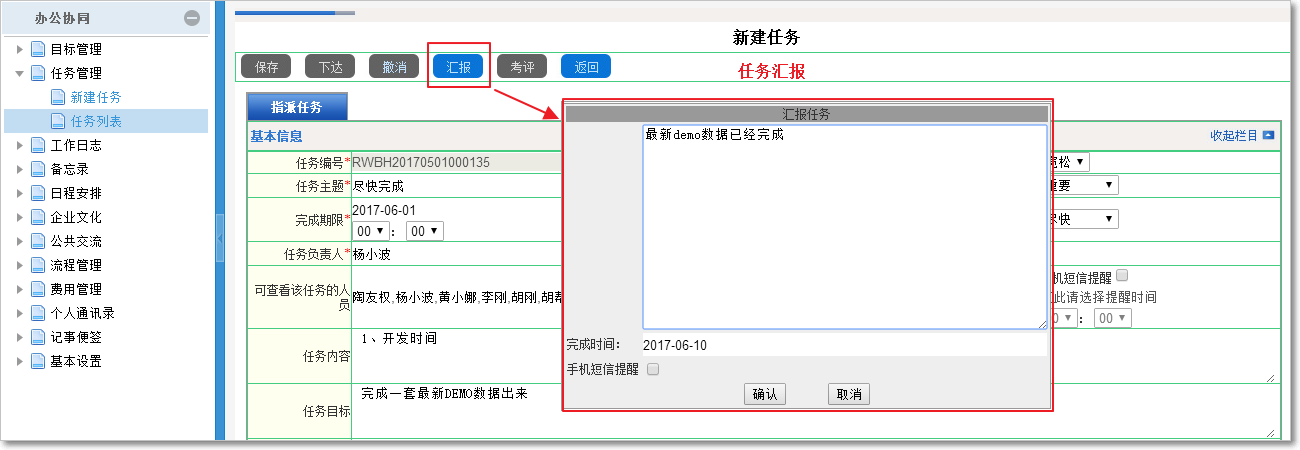Expand the 企业文化 tree node arrow
This screenshot has height=450, width=1300.
pos(19,217)
